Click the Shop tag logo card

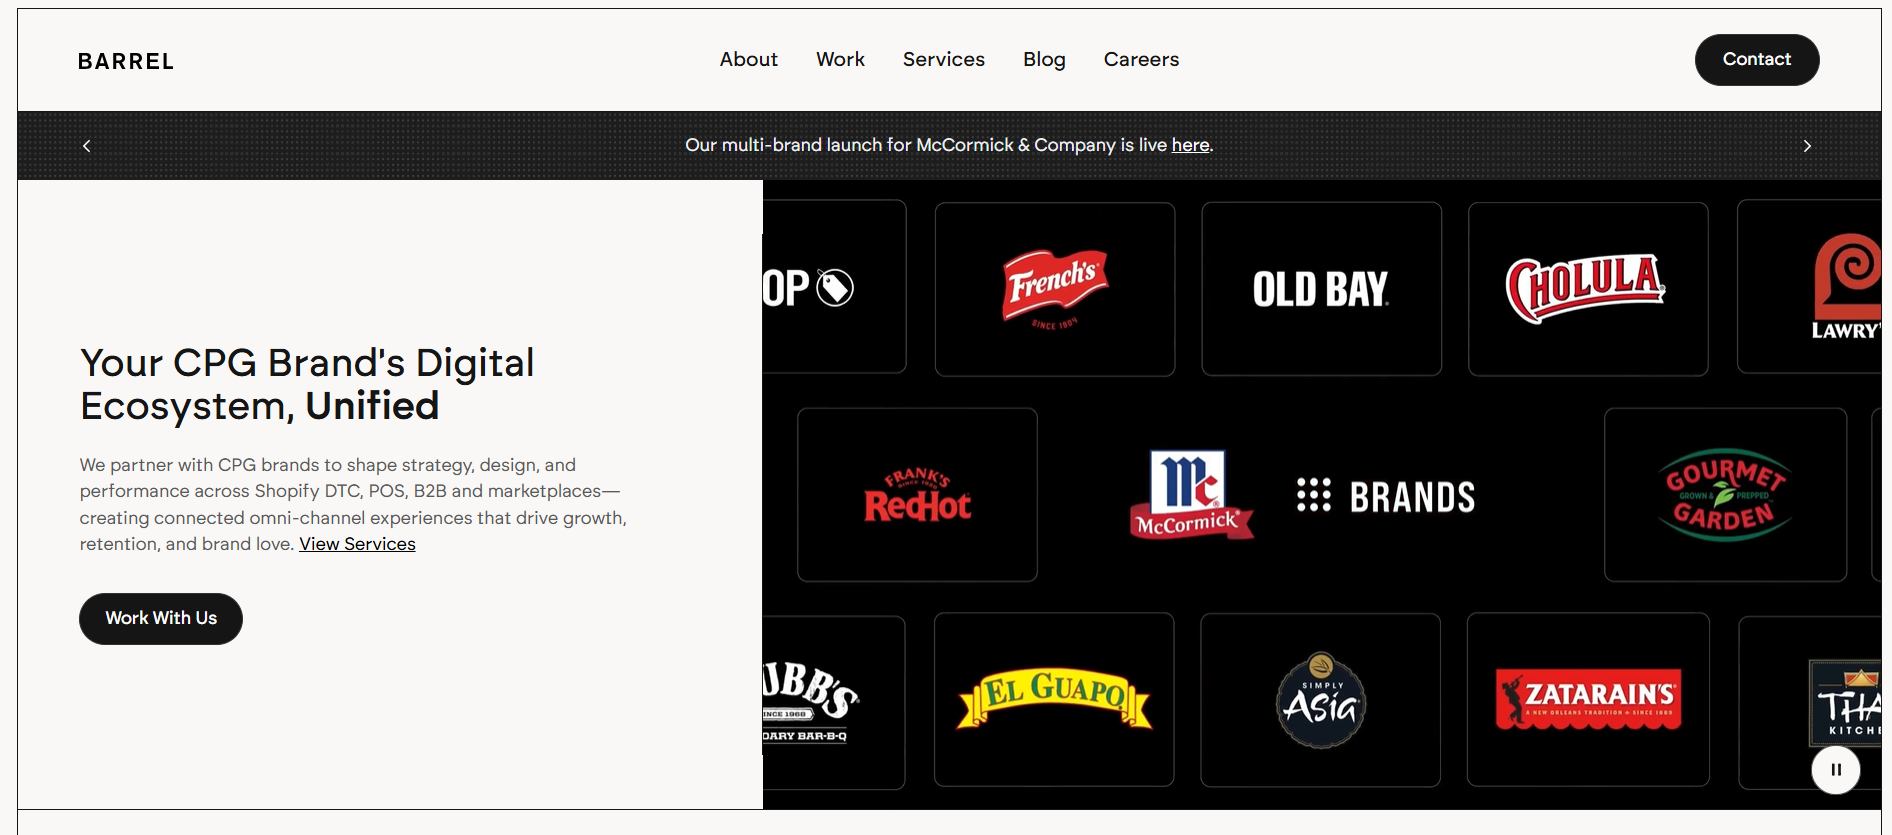834,287
